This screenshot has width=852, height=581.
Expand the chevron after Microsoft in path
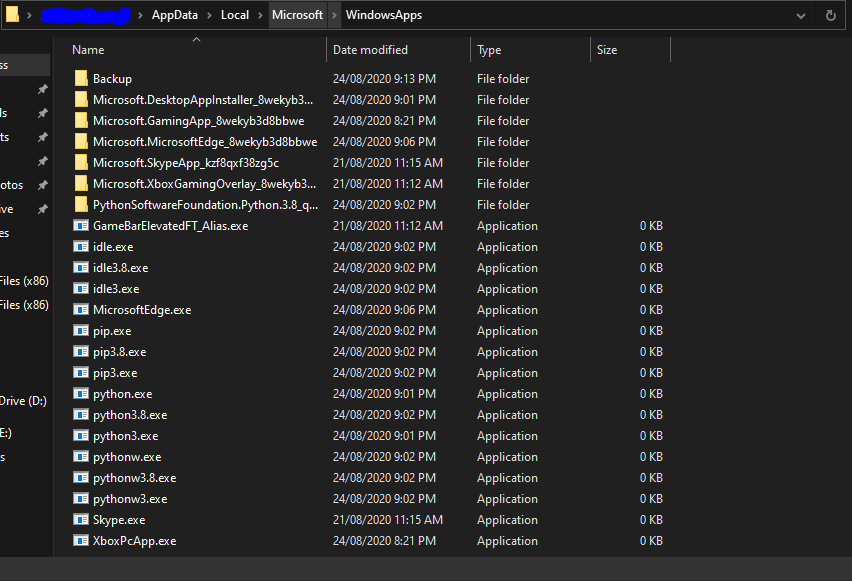[334, 15]
